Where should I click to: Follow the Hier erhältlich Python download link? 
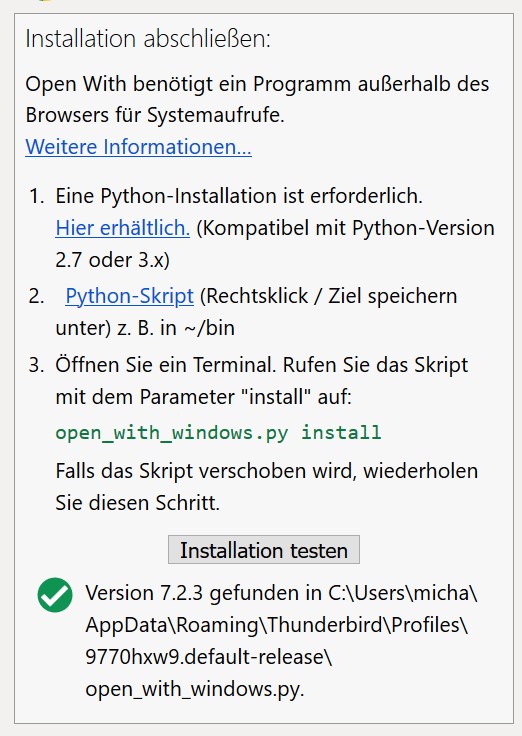click(123, 228)
